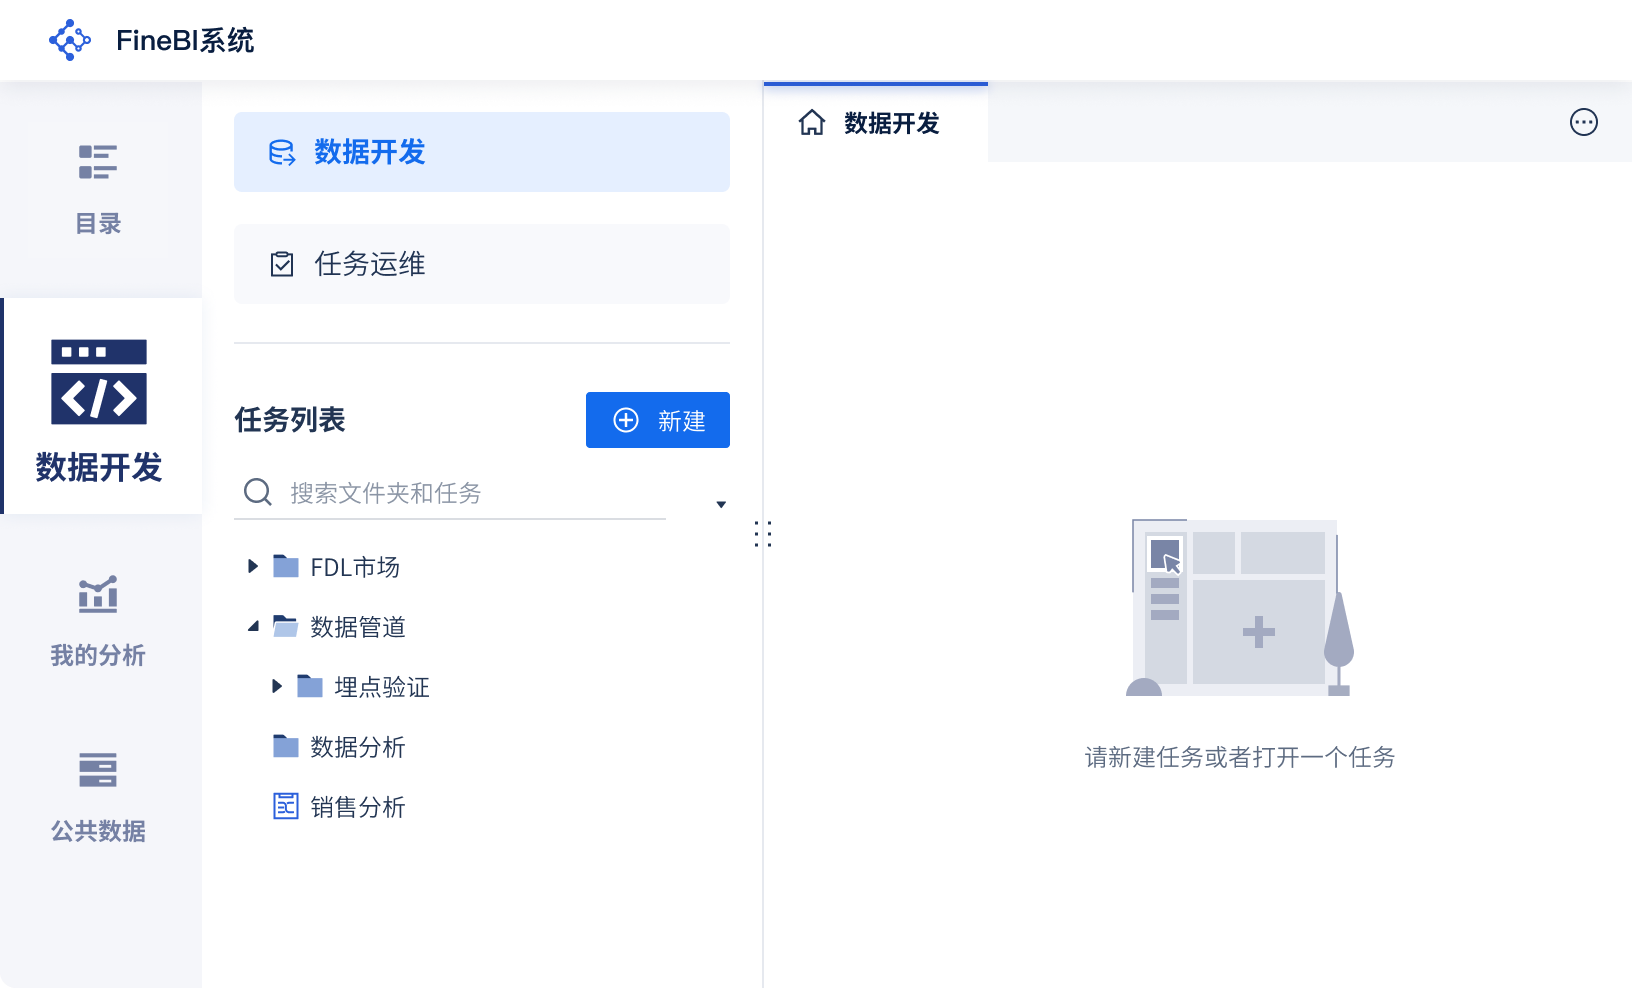Select the 数据分析 folder
Screen dimensions: 1632x988
357,747
